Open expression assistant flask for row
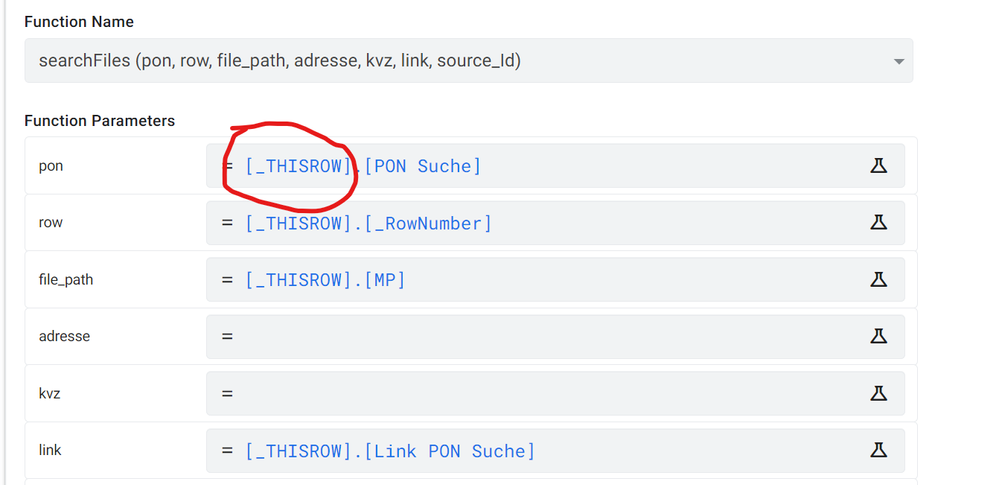This screenshot has width=999, height=485. click(x=879, y=222)
